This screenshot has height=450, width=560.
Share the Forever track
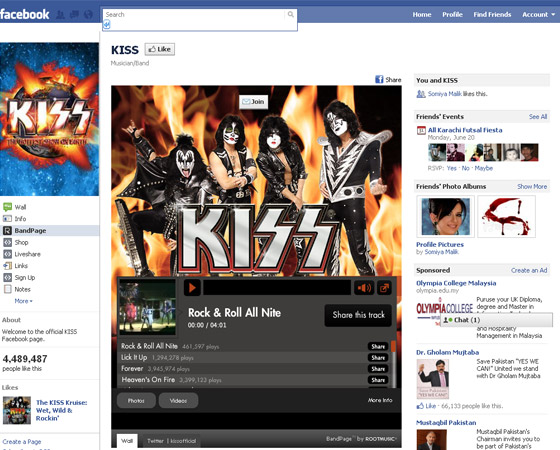tap(378, 369)
